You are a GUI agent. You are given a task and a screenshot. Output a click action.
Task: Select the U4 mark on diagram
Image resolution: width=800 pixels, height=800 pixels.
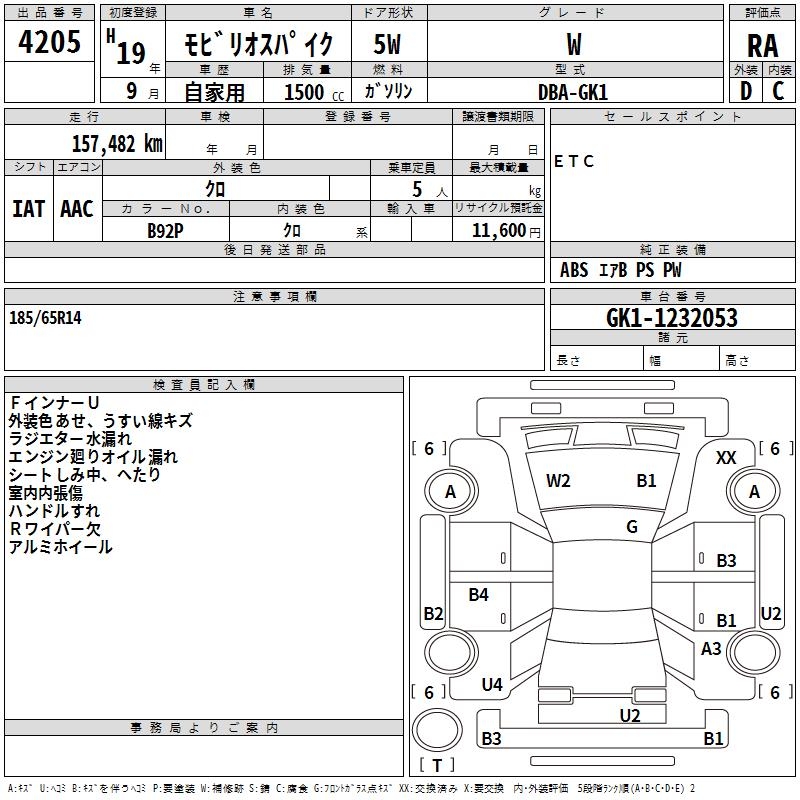tap(492, 684)
